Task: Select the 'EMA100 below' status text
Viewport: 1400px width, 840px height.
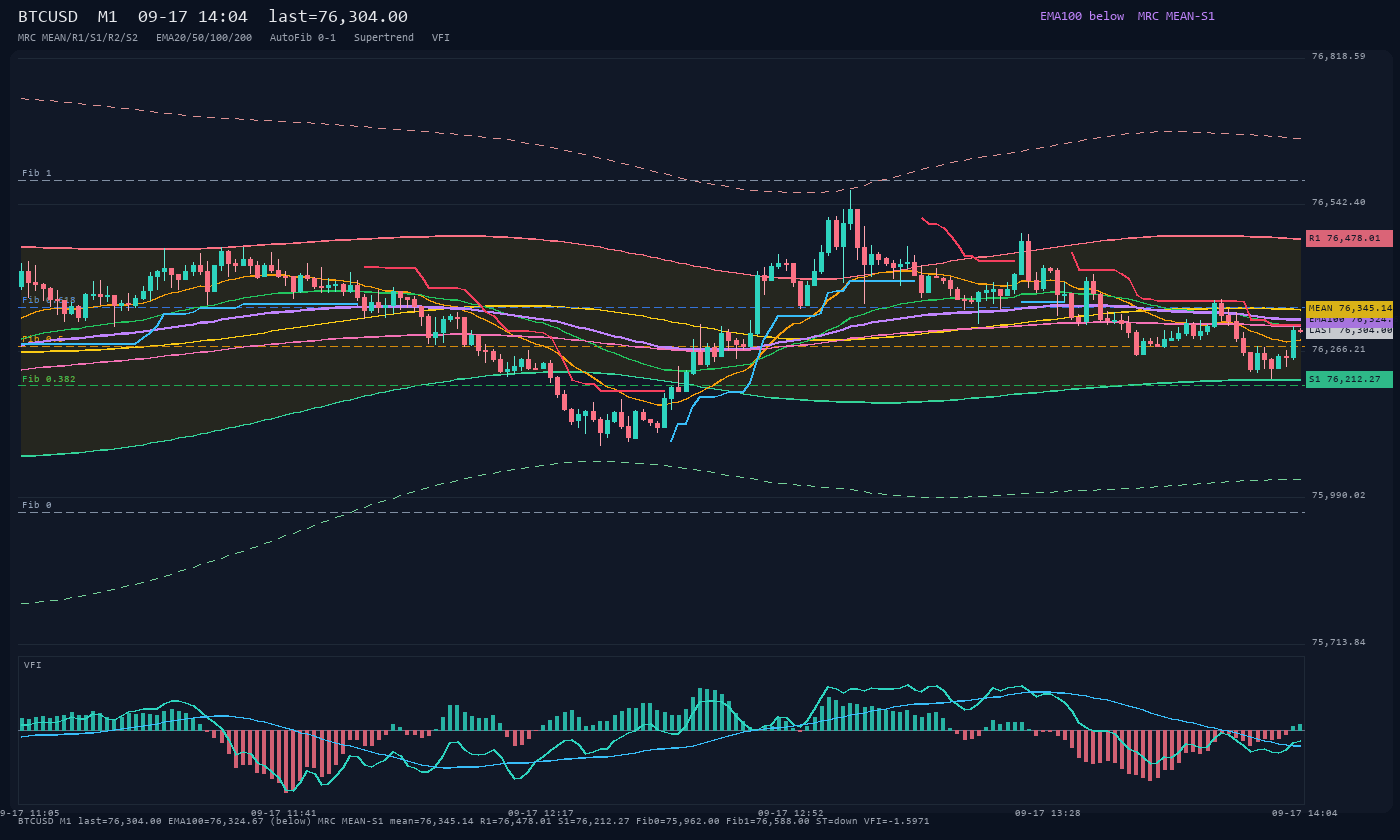Action: (x=1082, y=16)
